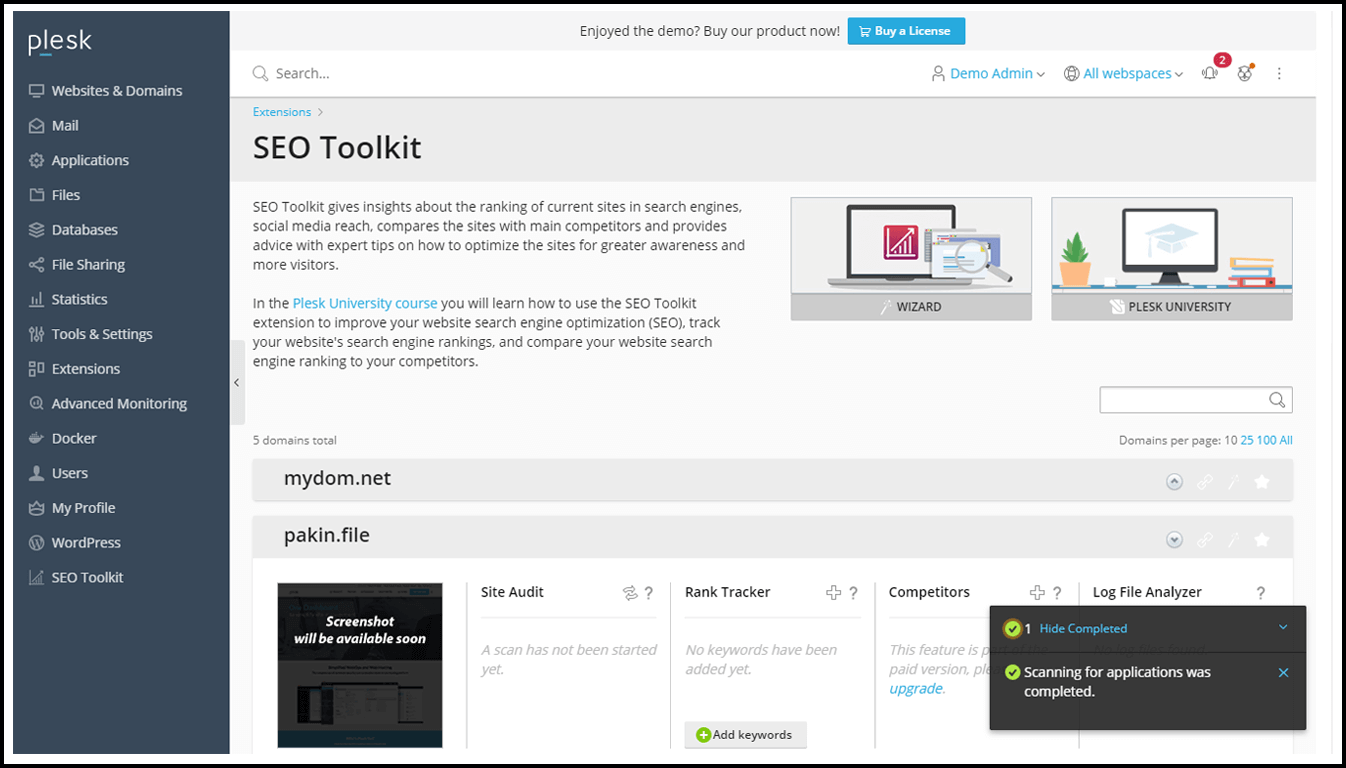Click the Docker whale icon
The image size is (1346, 768).
(x=37, y=438)
